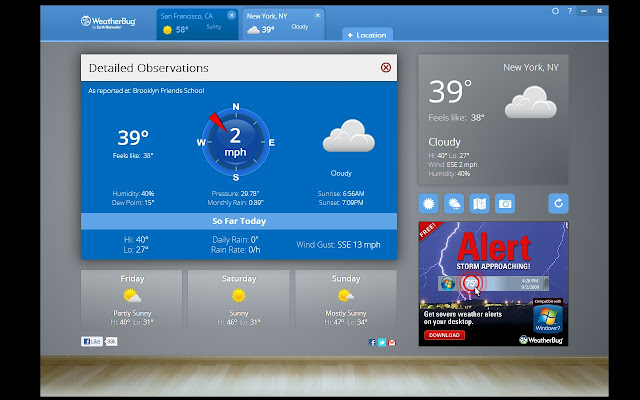Image resolution: width=640 pixels, height=400 pixels.
Task: Click the large cloud icon in New York panel
Action: (x=531, y=102)
